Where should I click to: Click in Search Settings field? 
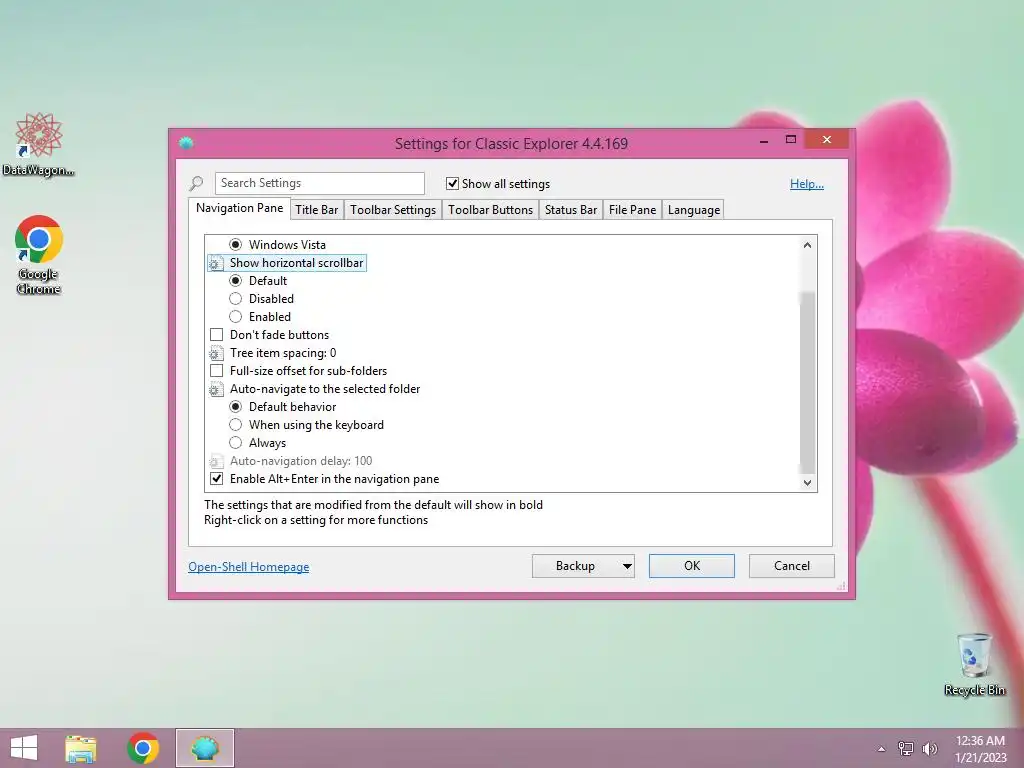pos(319,184)
